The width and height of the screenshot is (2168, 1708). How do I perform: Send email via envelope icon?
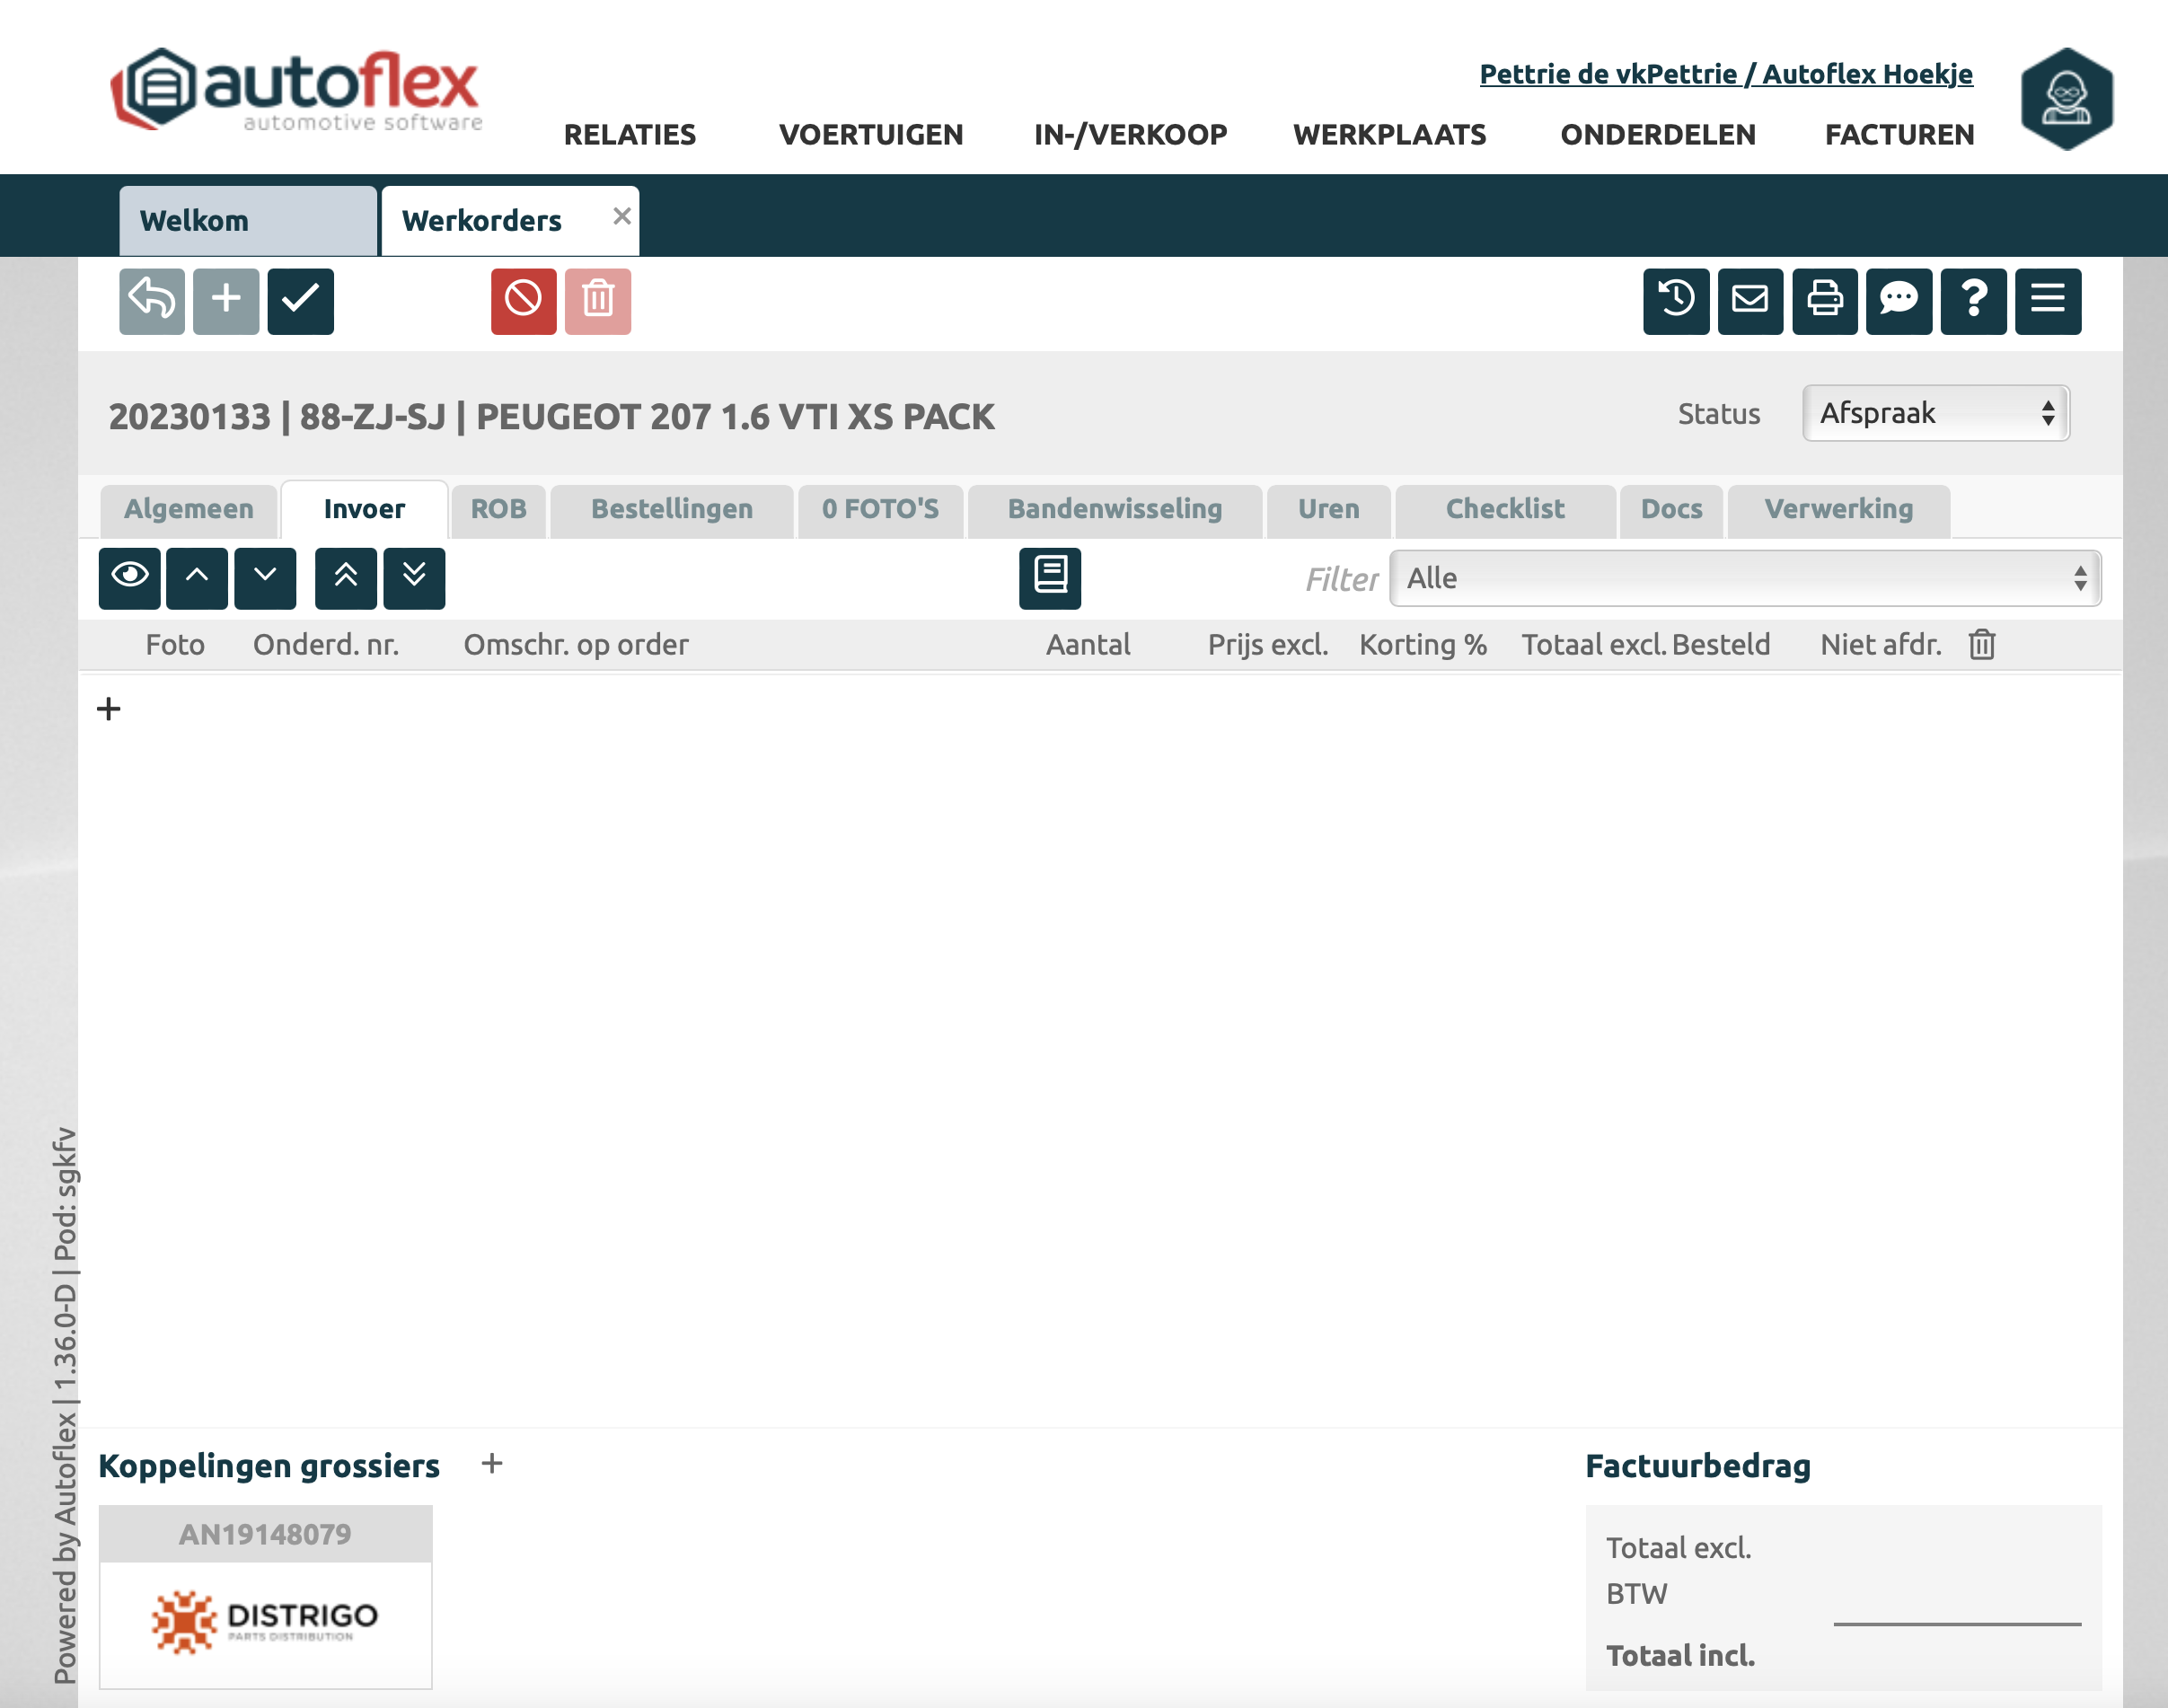click(x=1749, y=300)
